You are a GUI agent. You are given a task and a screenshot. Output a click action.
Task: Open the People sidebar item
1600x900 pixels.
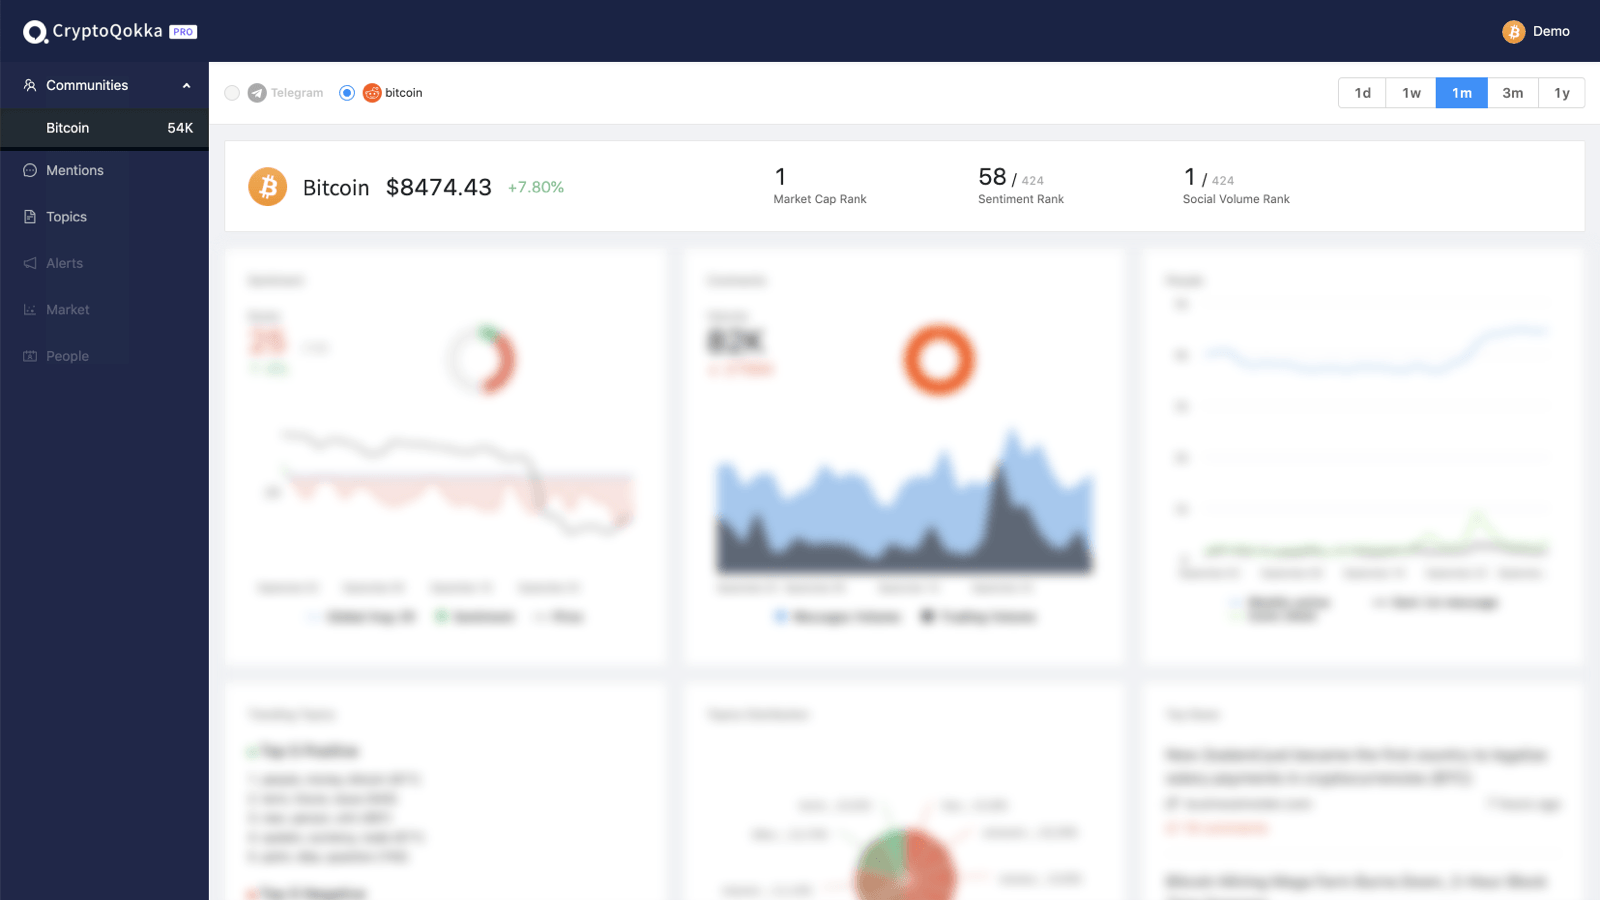coord(104,356)
